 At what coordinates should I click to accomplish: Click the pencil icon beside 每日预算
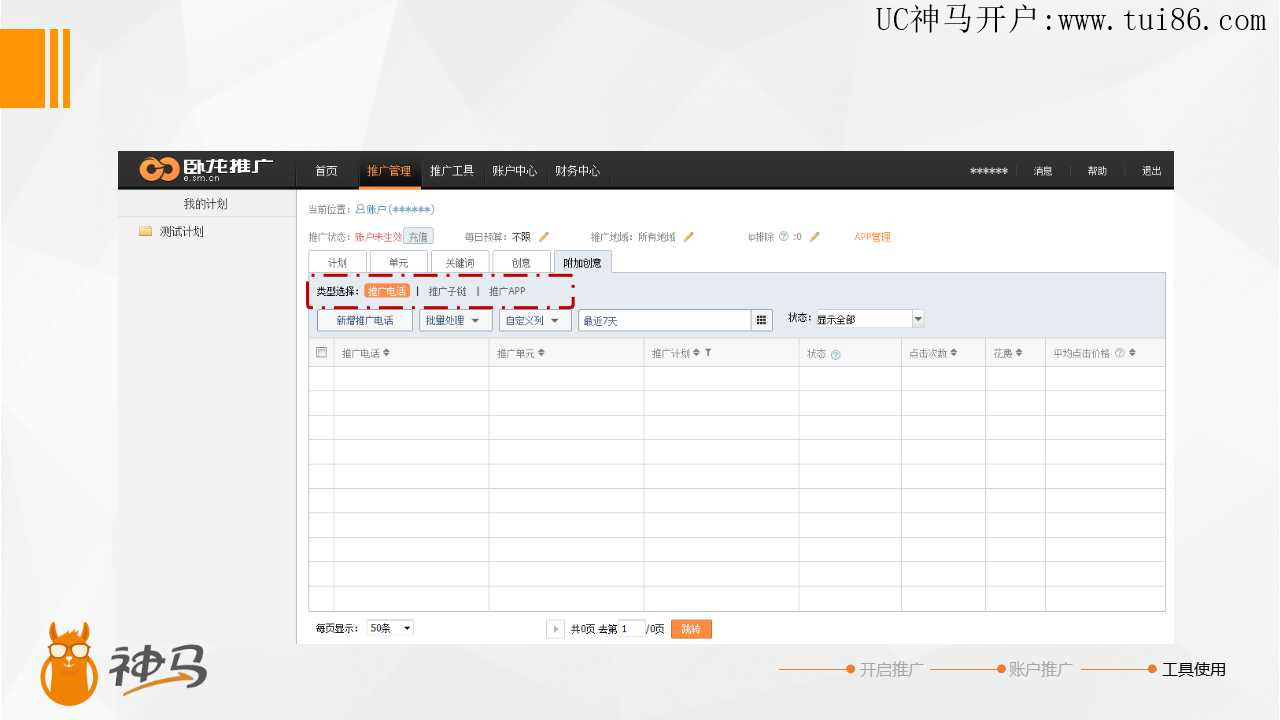[x=544, y=237]
